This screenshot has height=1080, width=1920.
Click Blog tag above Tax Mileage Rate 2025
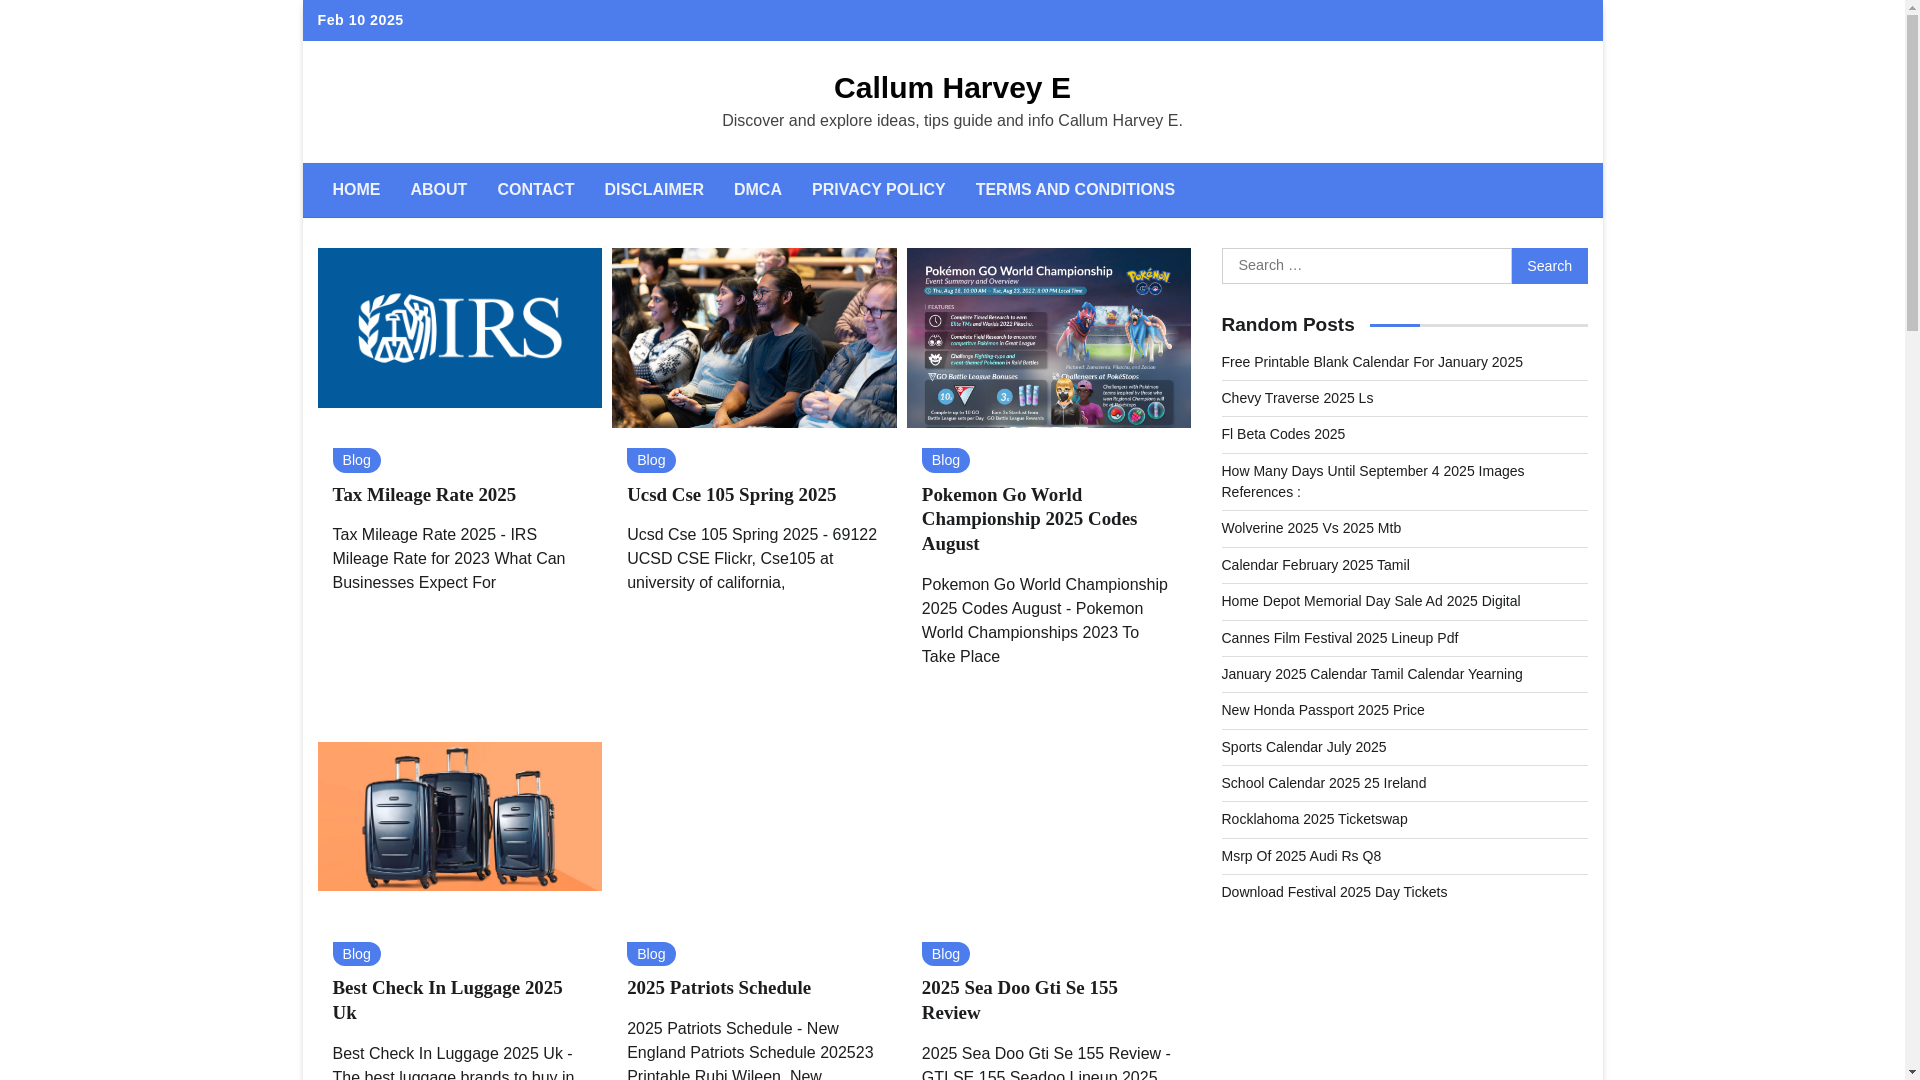pos(356,460)
